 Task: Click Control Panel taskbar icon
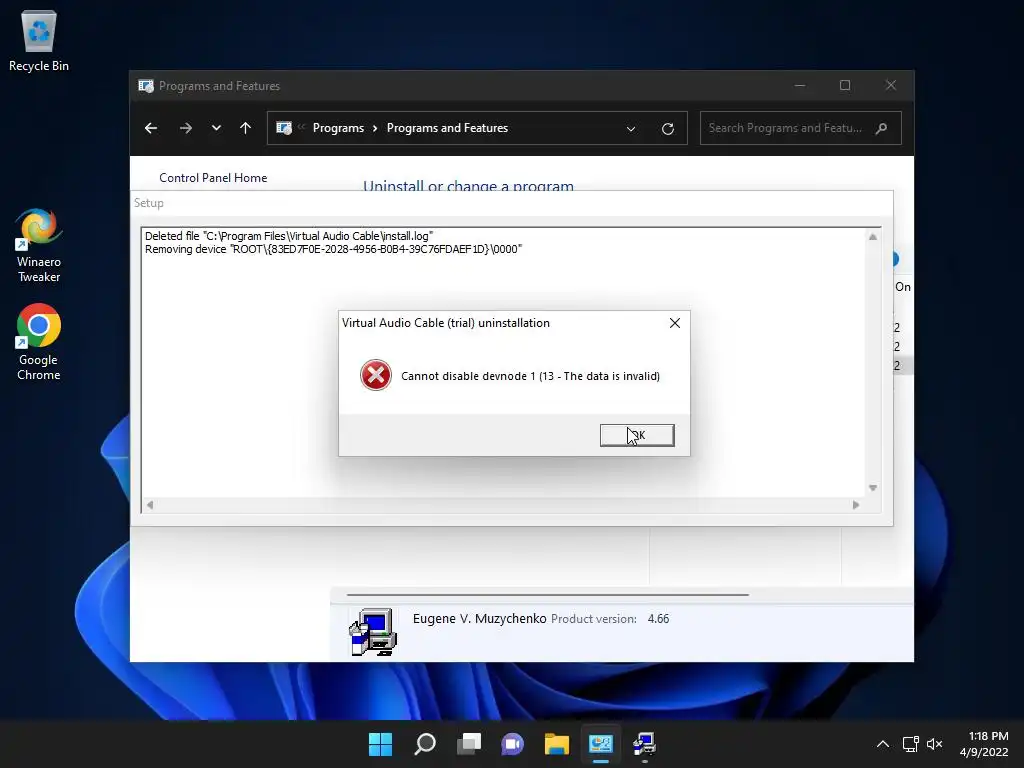pyautogui.click(x=601, y=744)
